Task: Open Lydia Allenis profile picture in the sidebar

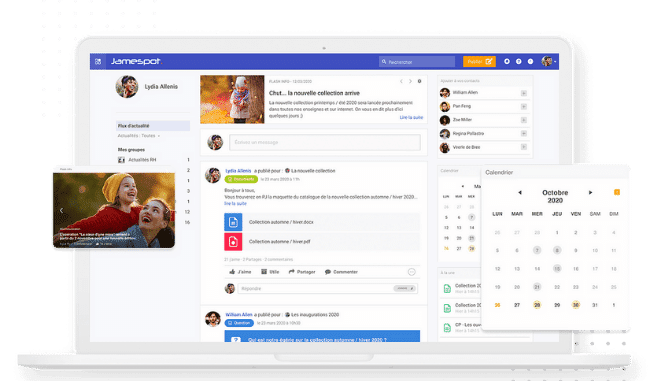Action: 126,87
